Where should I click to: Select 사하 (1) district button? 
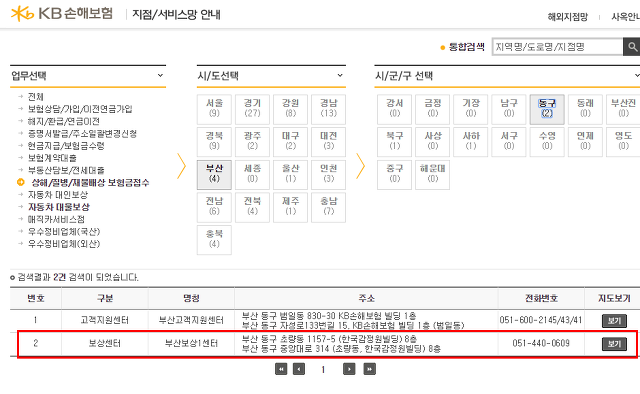point(471,142)
